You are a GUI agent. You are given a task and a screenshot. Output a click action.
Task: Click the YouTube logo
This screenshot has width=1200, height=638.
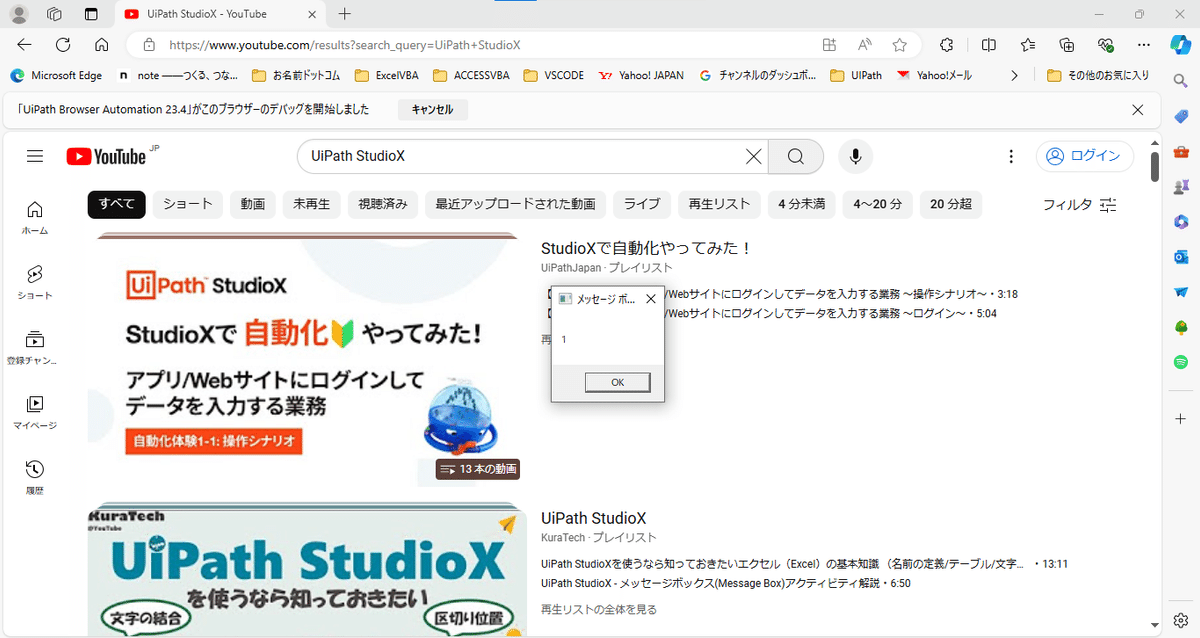[106, 157]
